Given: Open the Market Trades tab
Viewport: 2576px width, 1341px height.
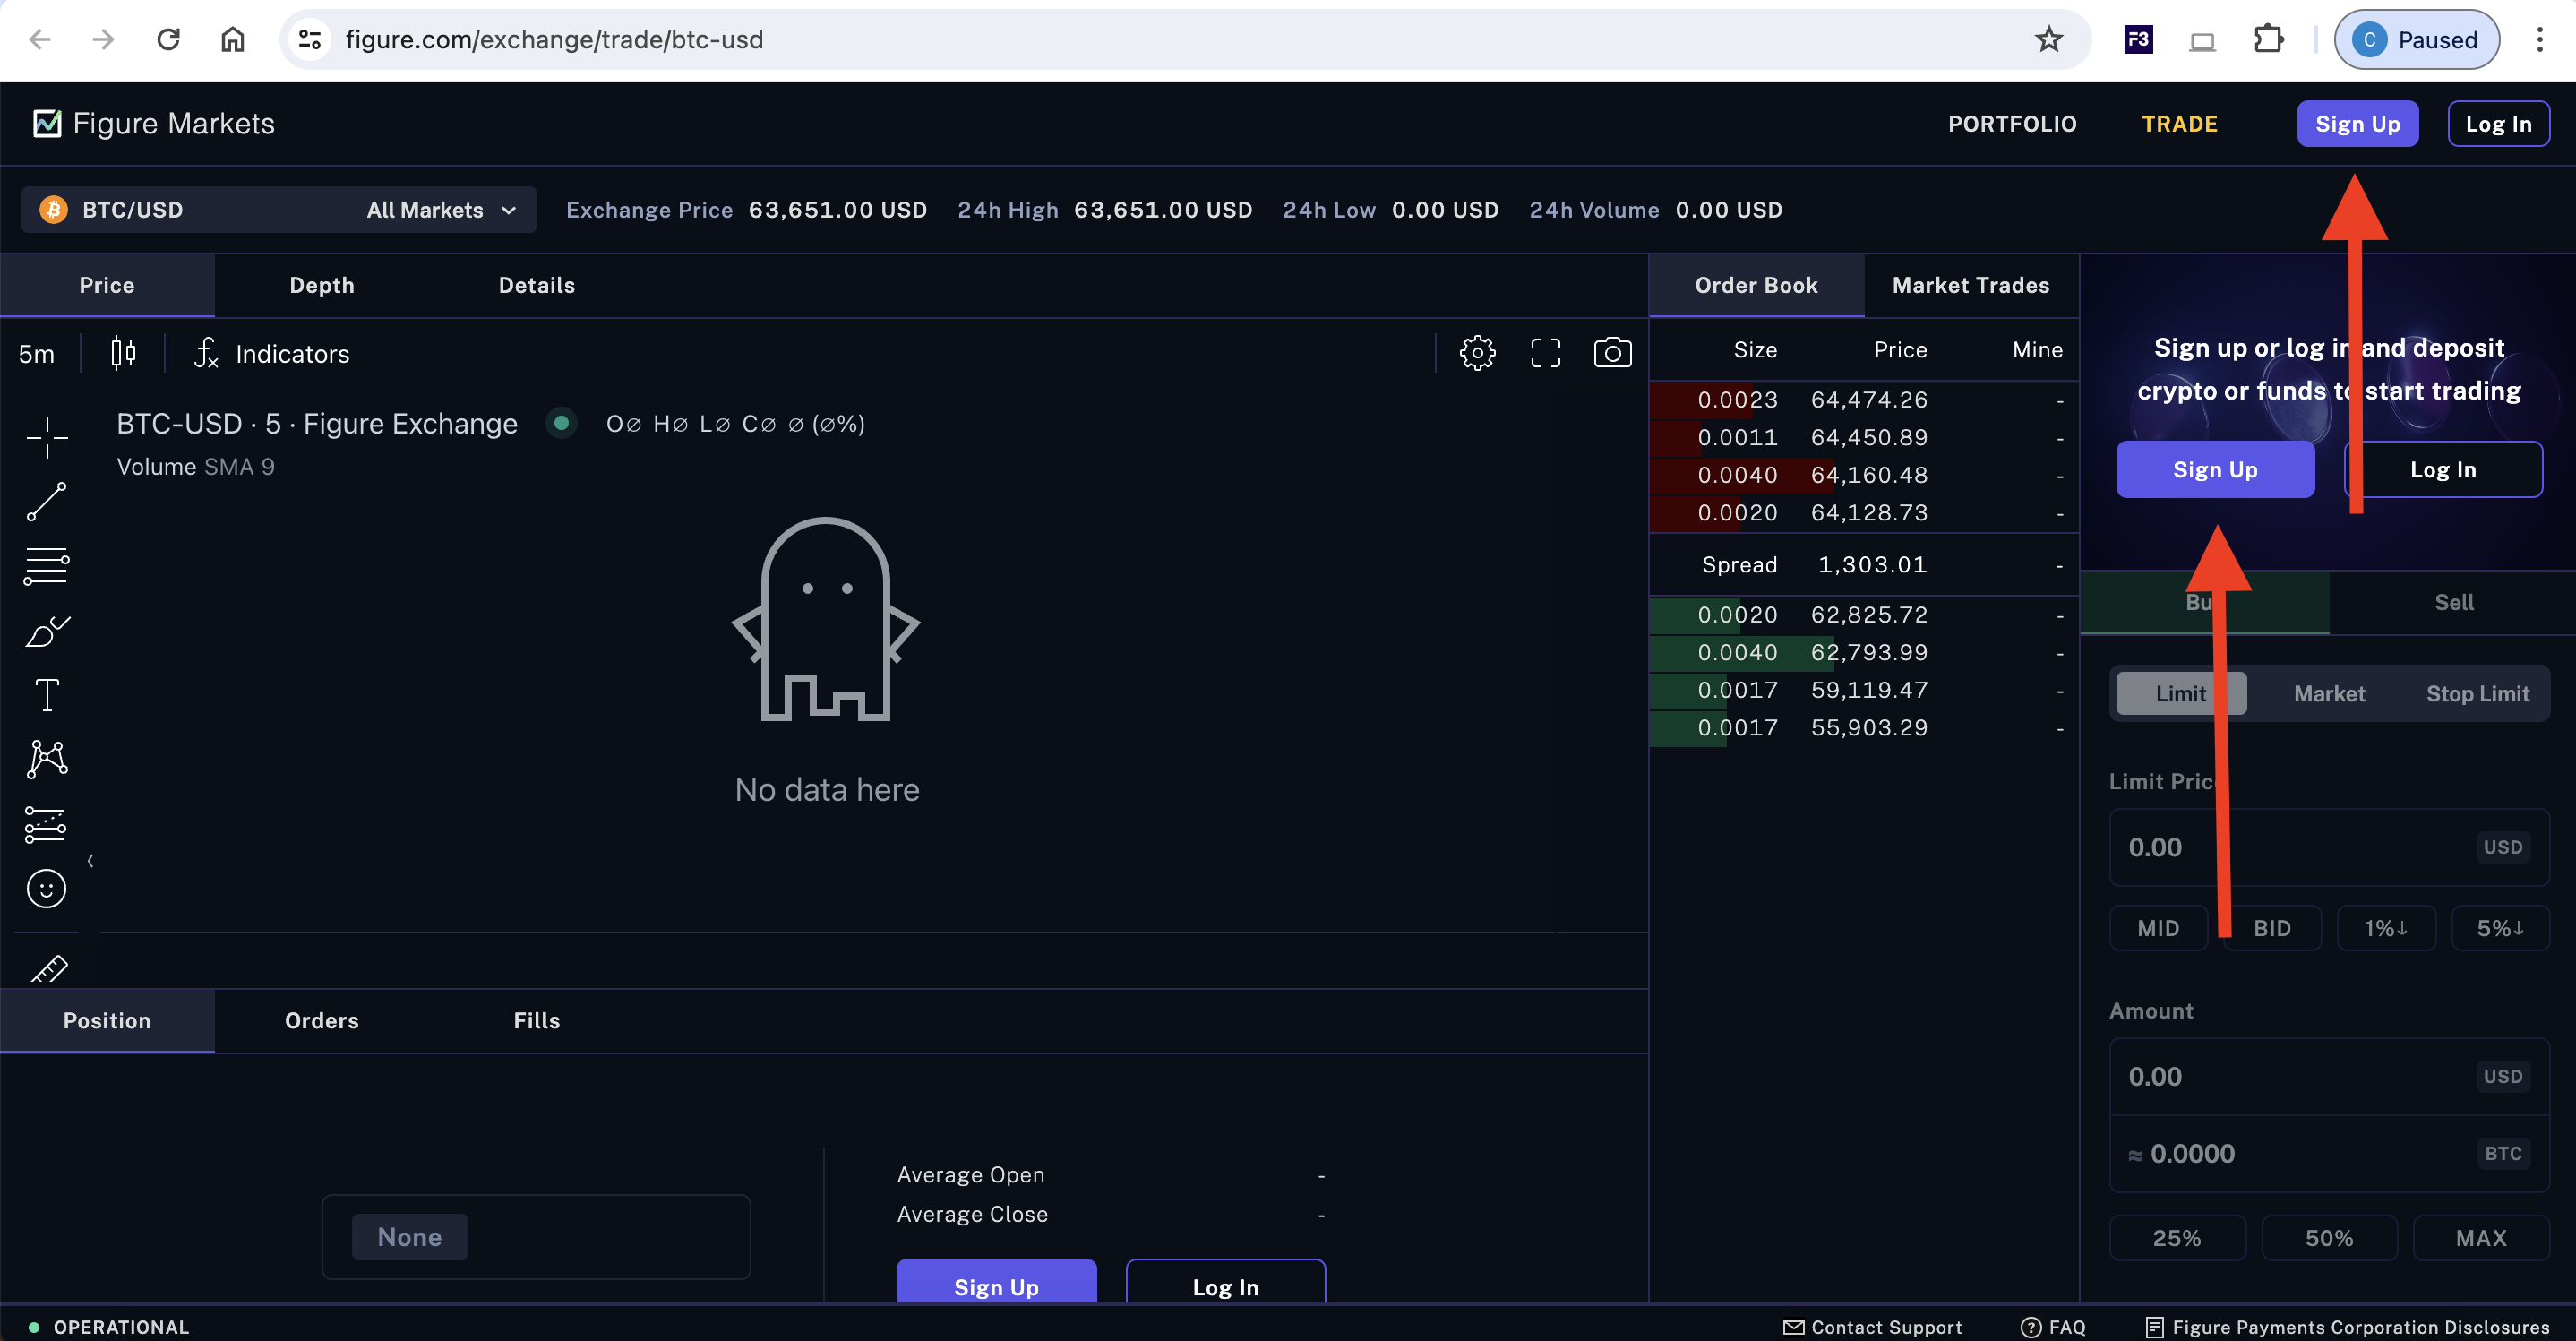Looking at the screenshot, I should (x=1970, y=285).
